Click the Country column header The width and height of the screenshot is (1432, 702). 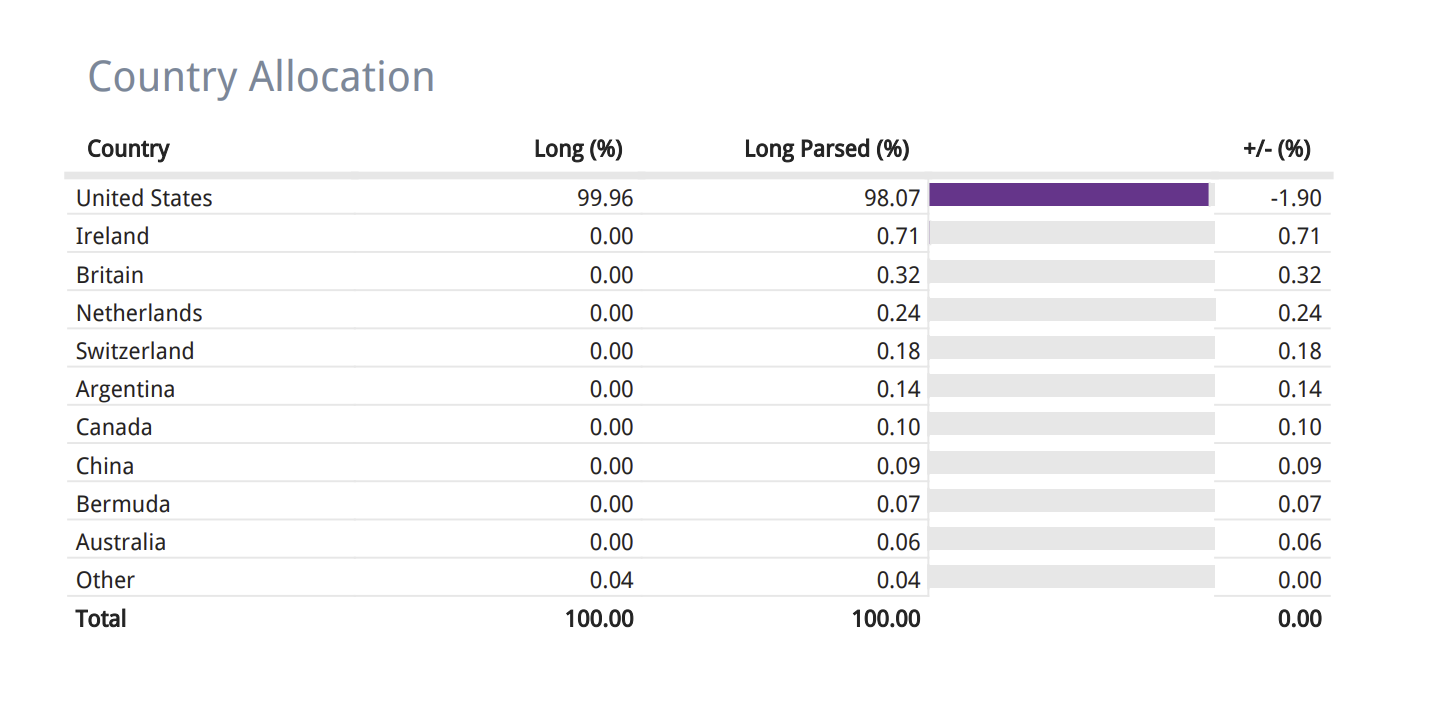[x=128, y=149]
